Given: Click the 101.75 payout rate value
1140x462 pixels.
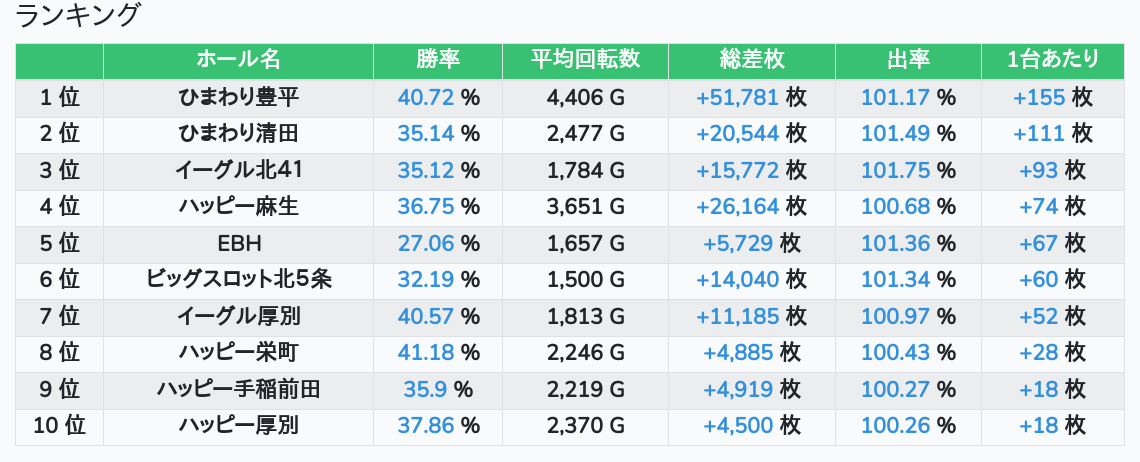Looking at the screenshot, I should click(896, 171).
